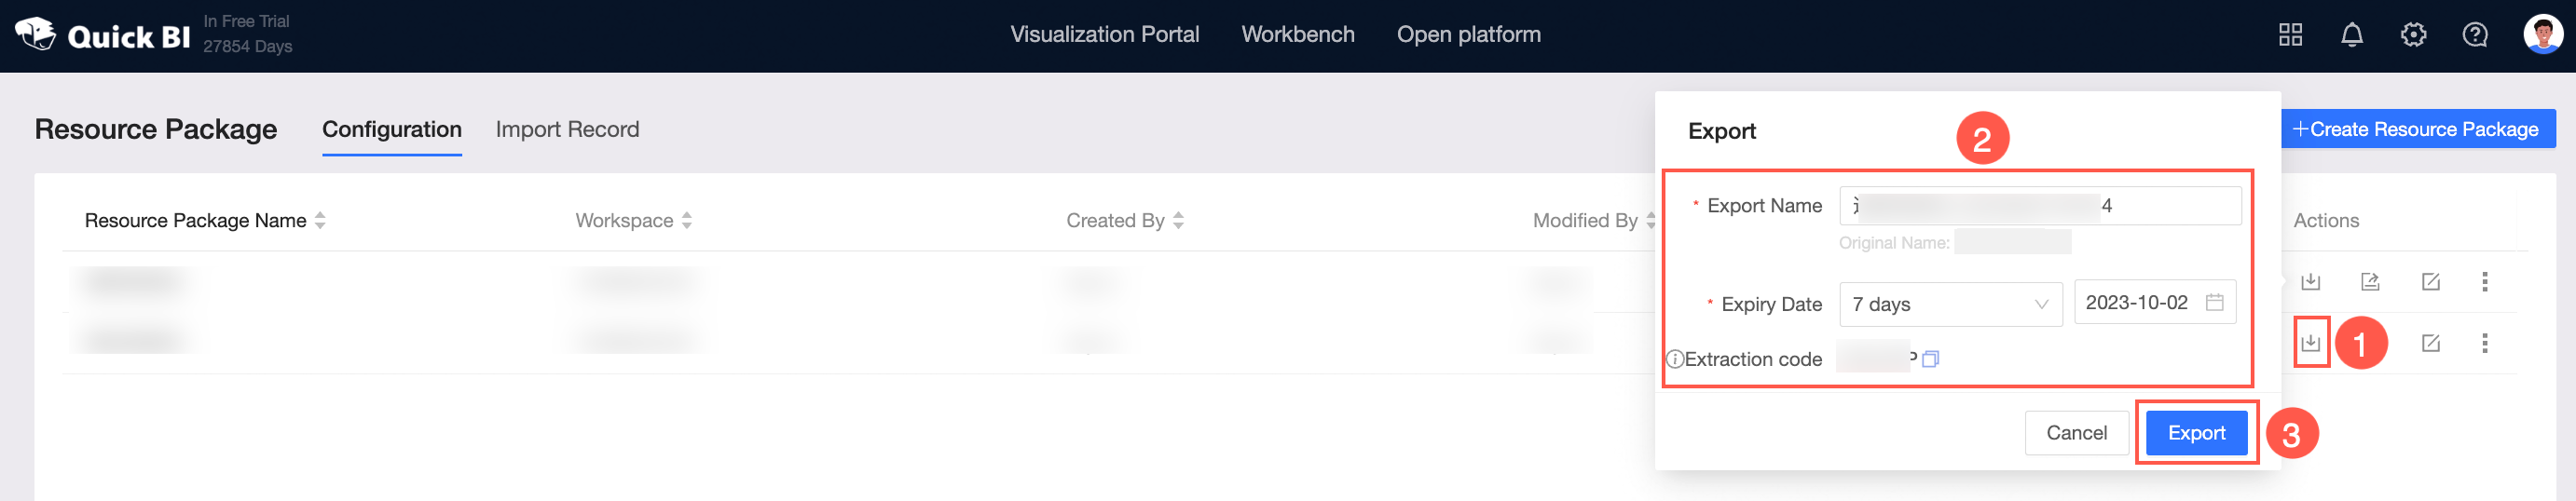Click the Resource Package page title
The width and height of the screenshot is (2576, 501).
click(156, 130)
